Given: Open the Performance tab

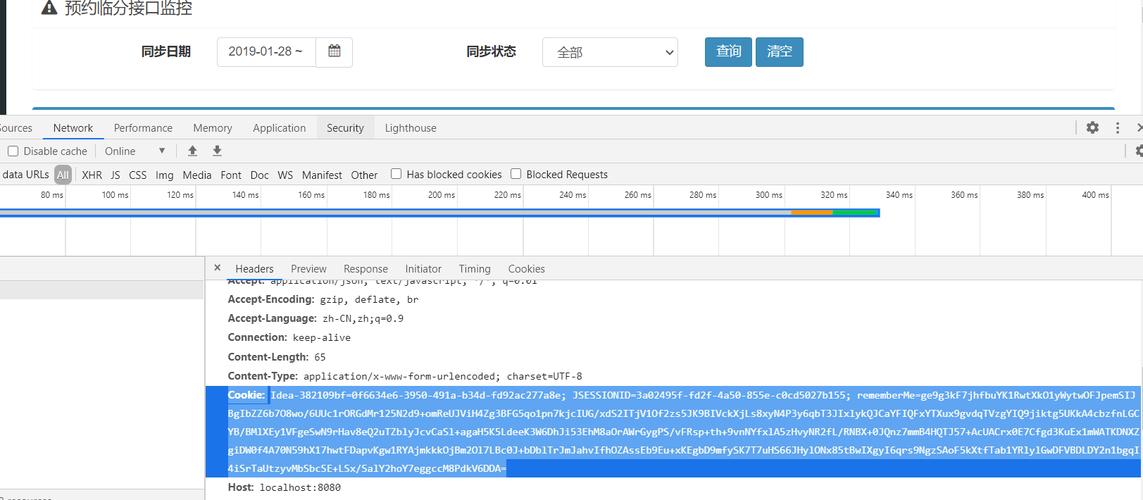Looking at the screenshot, I should [143, 128].
